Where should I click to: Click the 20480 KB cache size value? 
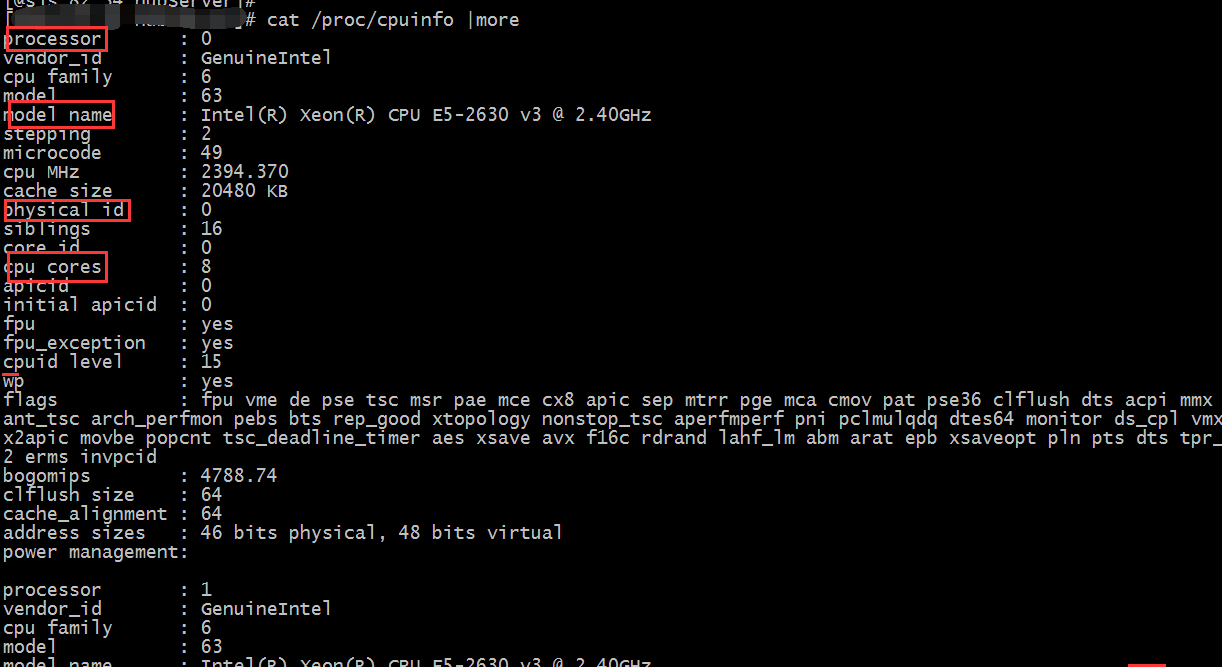[x=244, y=191]
